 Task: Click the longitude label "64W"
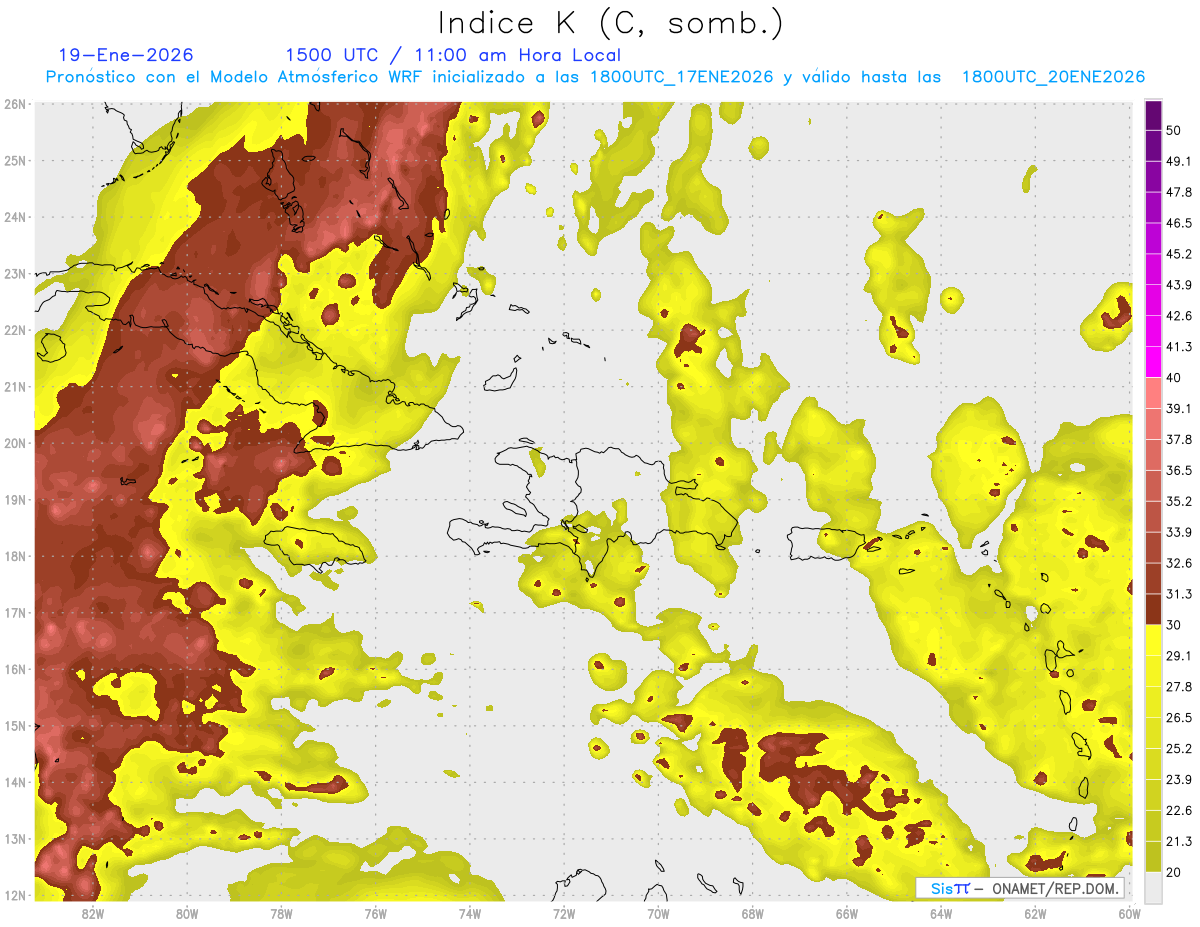click(941, 913)
